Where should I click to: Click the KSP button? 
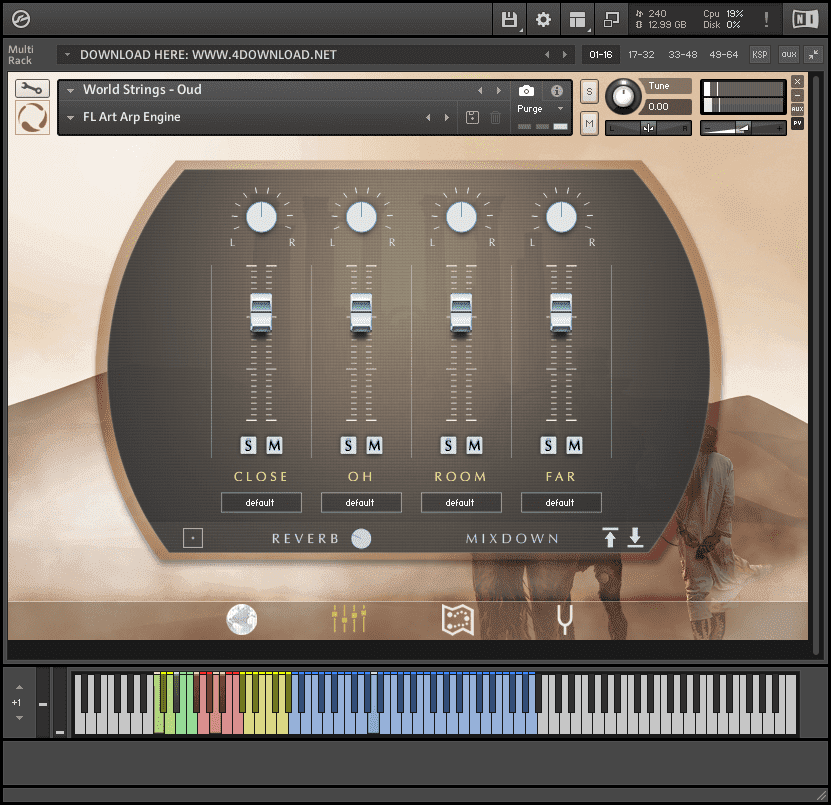759,55
